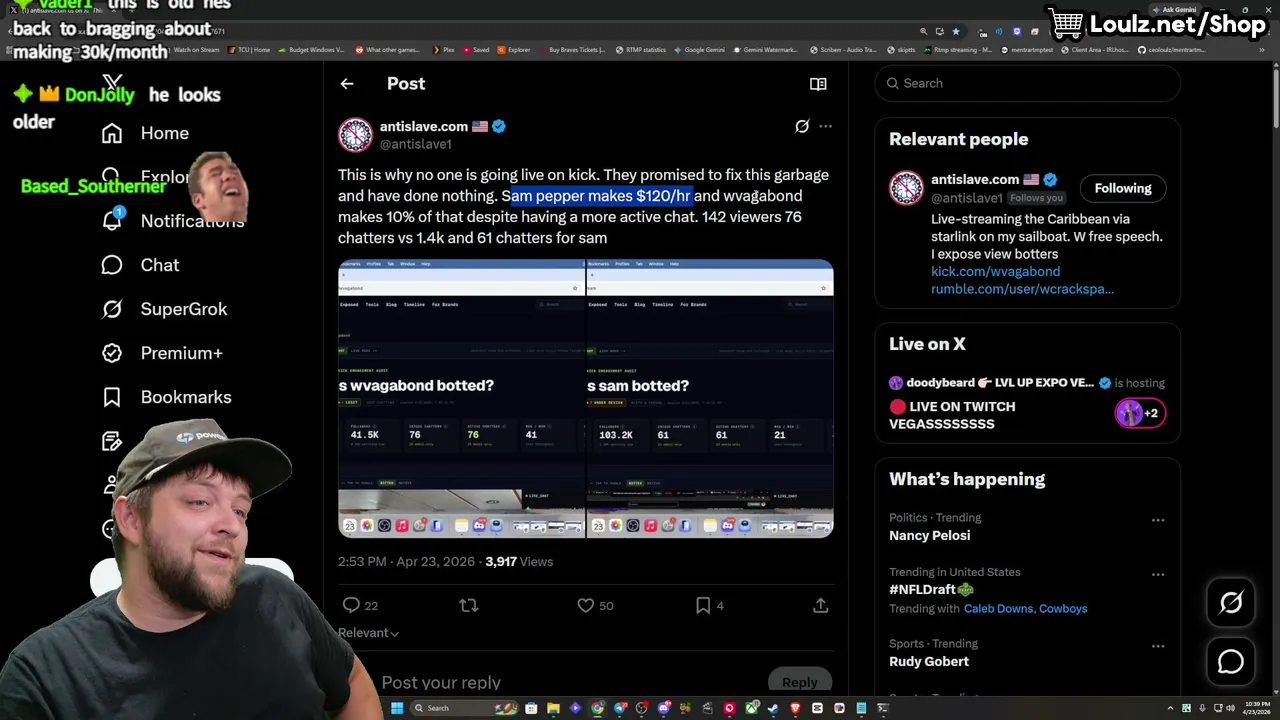Open the RTMP statistics bookmark
This screenshot has width=1280, height=720.
click(x=641, y=49)
